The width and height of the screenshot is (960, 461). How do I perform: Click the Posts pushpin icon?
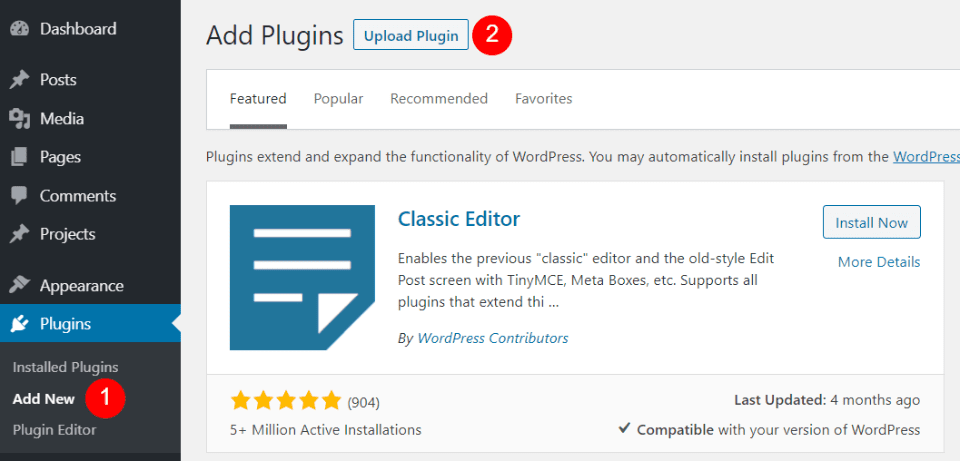(20, 80)
